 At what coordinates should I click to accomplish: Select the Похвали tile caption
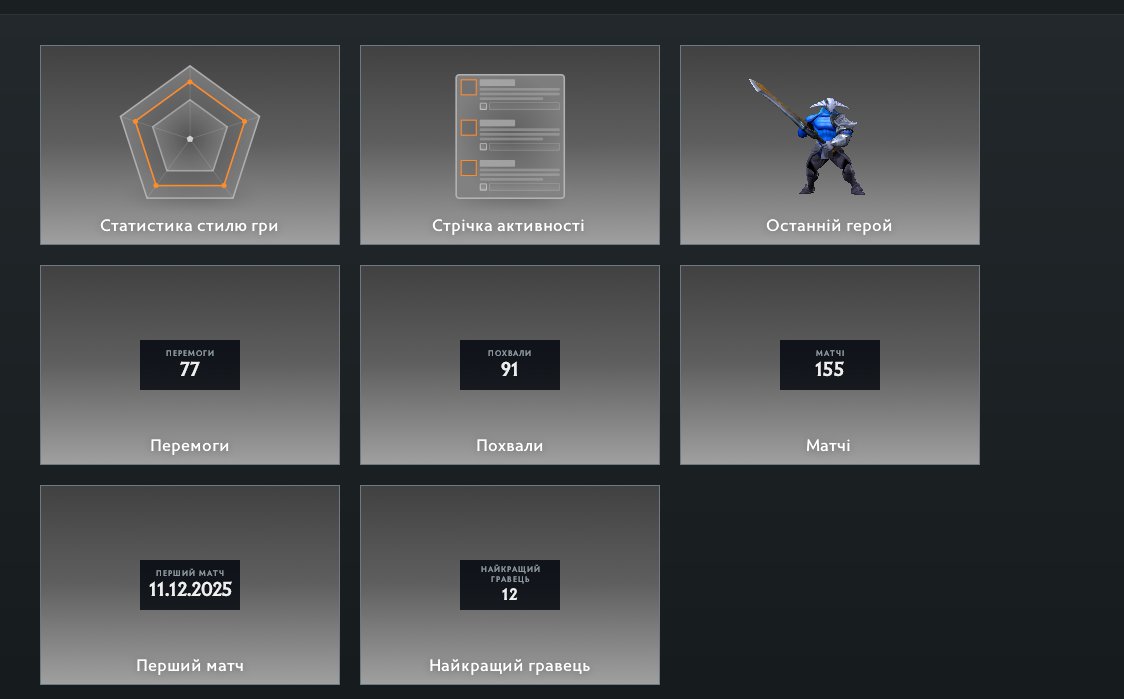[x=510, y=446]
